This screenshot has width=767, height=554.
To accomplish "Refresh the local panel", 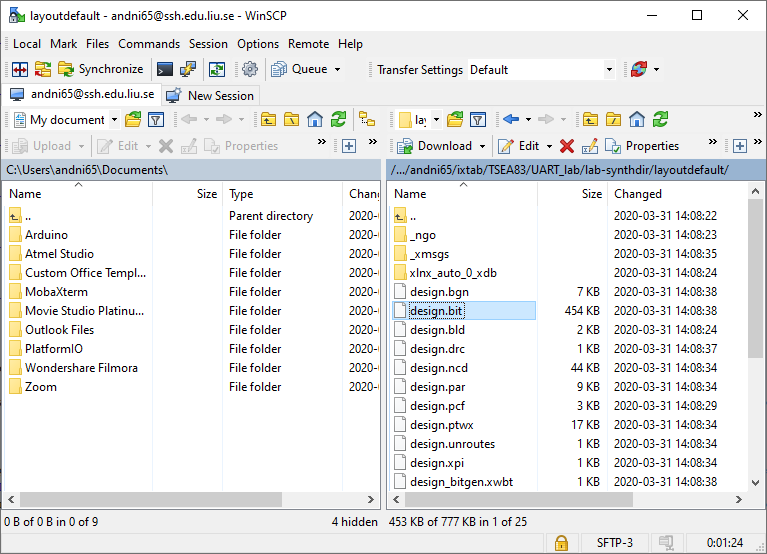I will (x=338, y=120).
